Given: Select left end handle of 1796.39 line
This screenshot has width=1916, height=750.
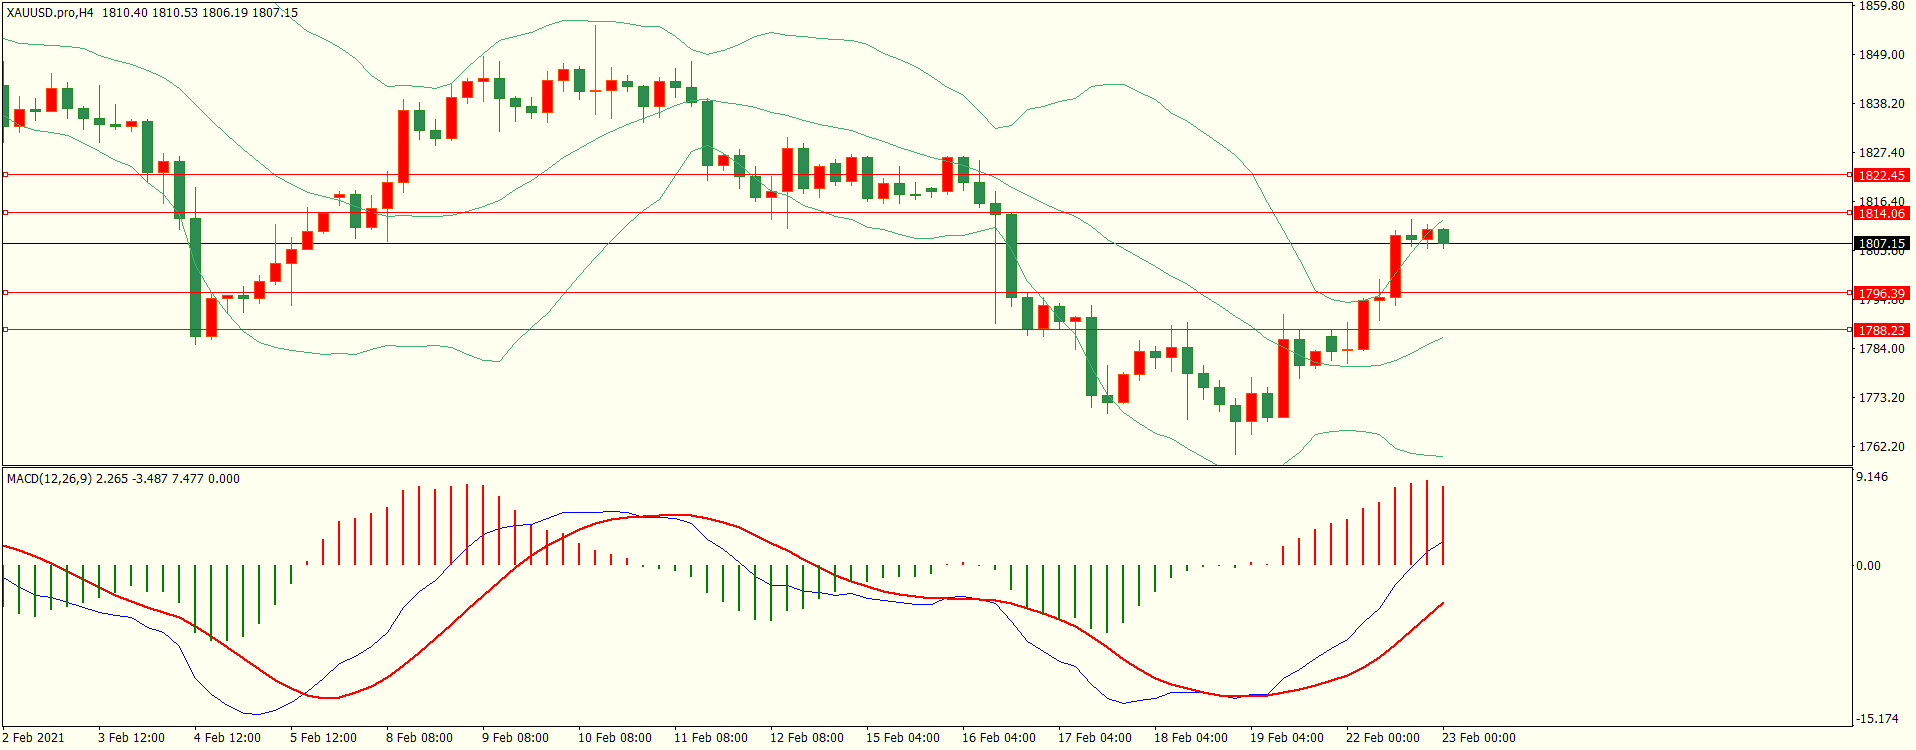Looking at the screenshot, I should (5, 292).
